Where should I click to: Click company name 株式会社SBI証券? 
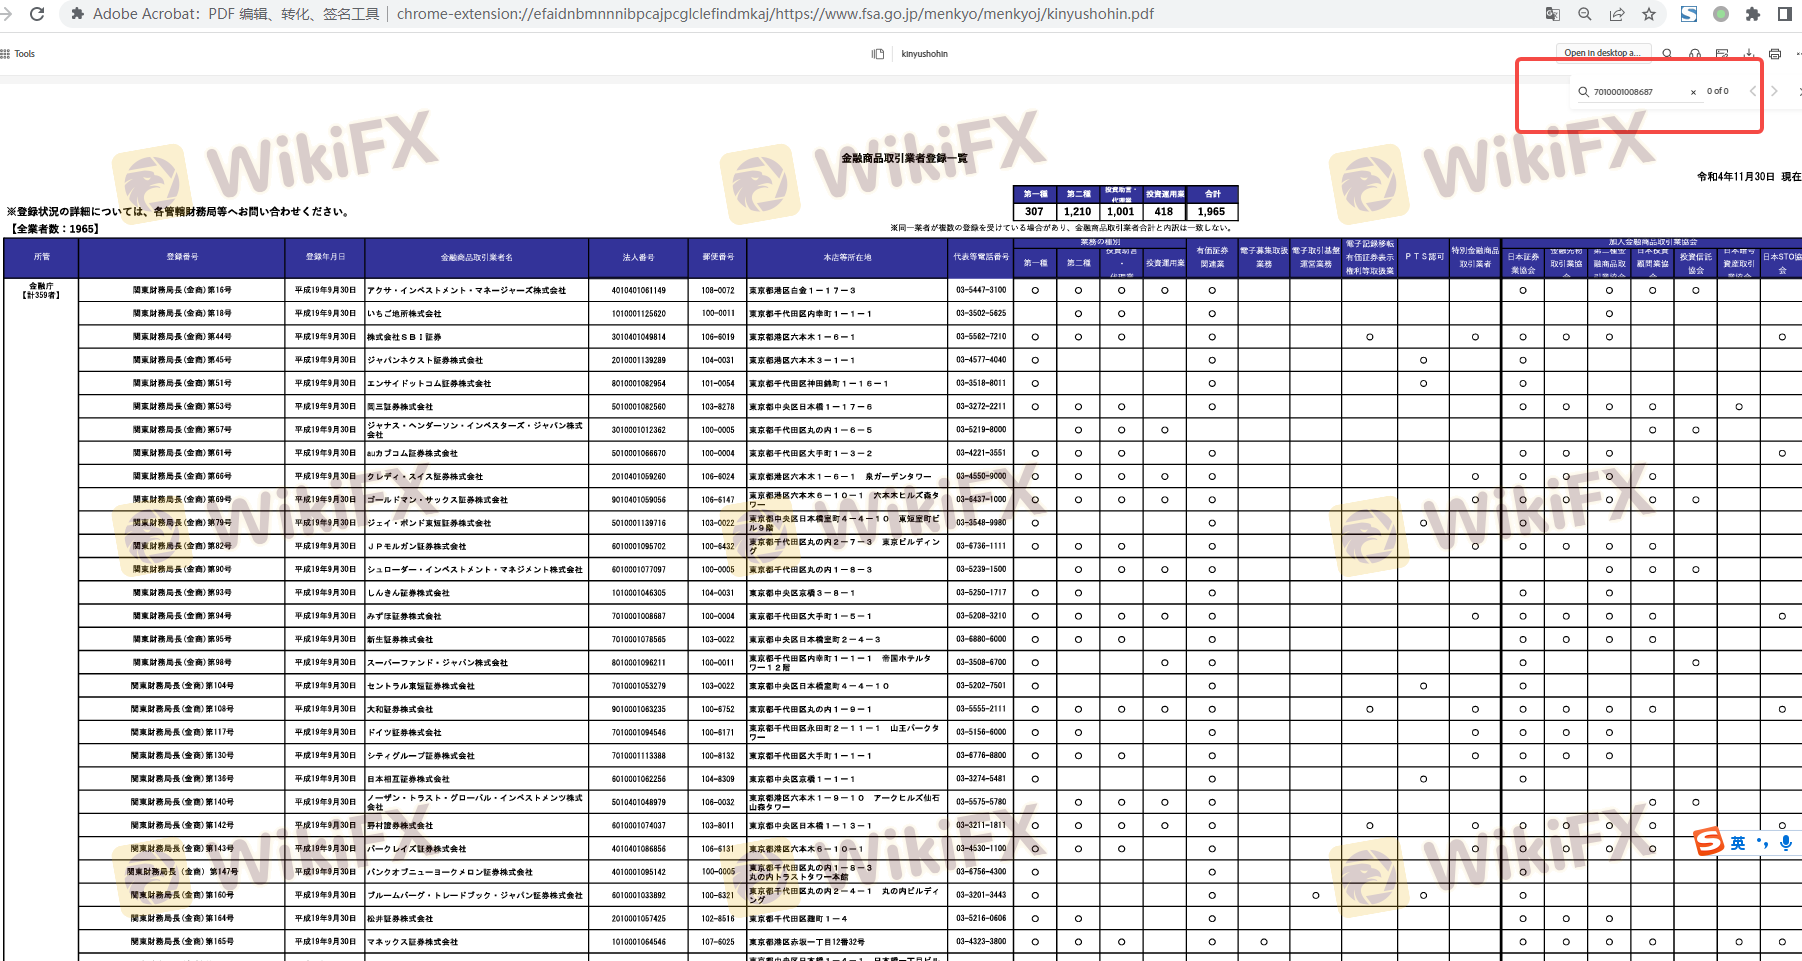(x=404, y=337)
